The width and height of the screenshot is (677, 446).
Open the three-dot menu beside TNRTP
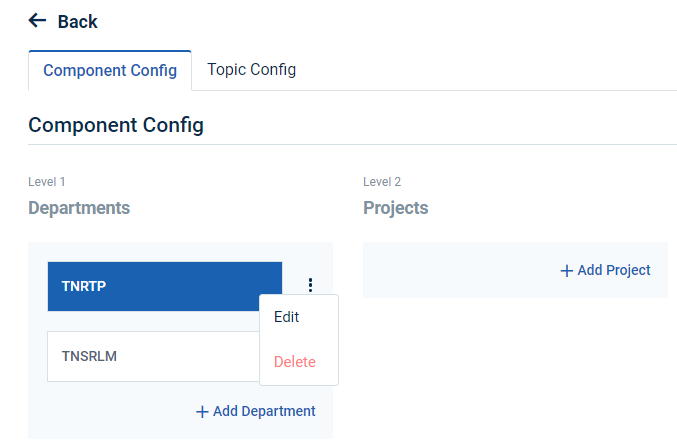pyautogui.click(x=310, y=285)
